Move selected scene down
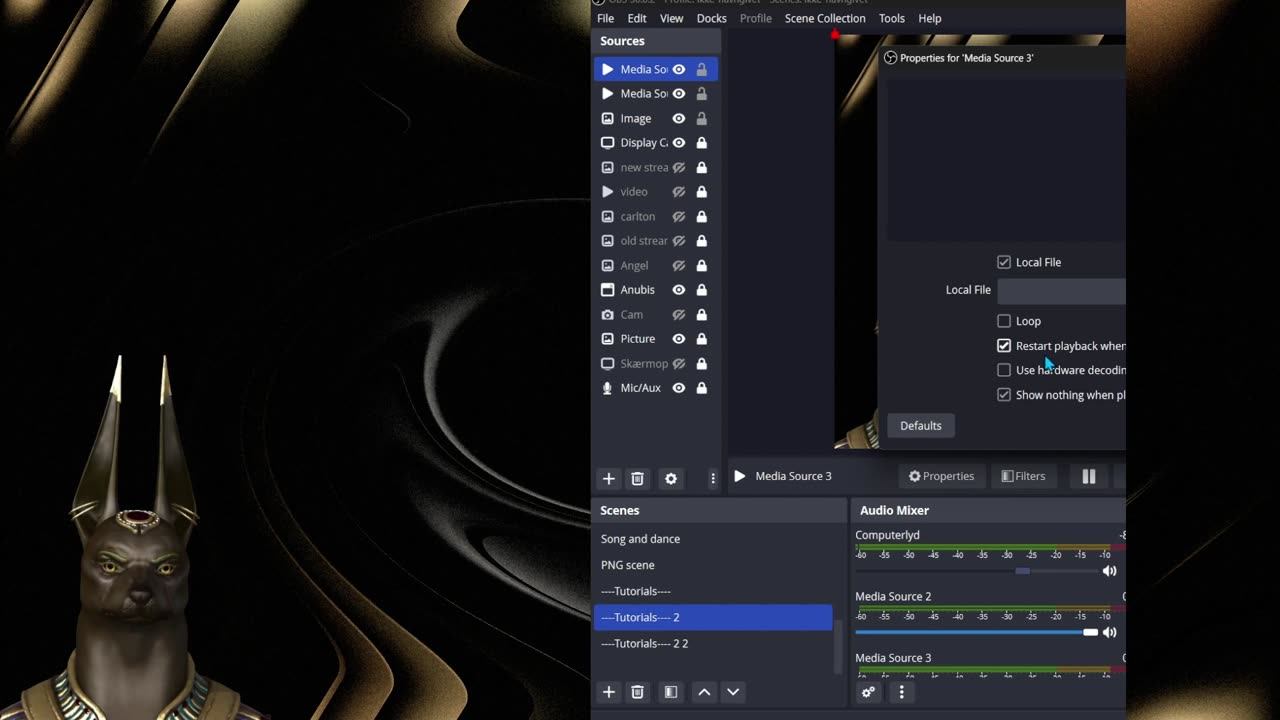 [733, 692]
